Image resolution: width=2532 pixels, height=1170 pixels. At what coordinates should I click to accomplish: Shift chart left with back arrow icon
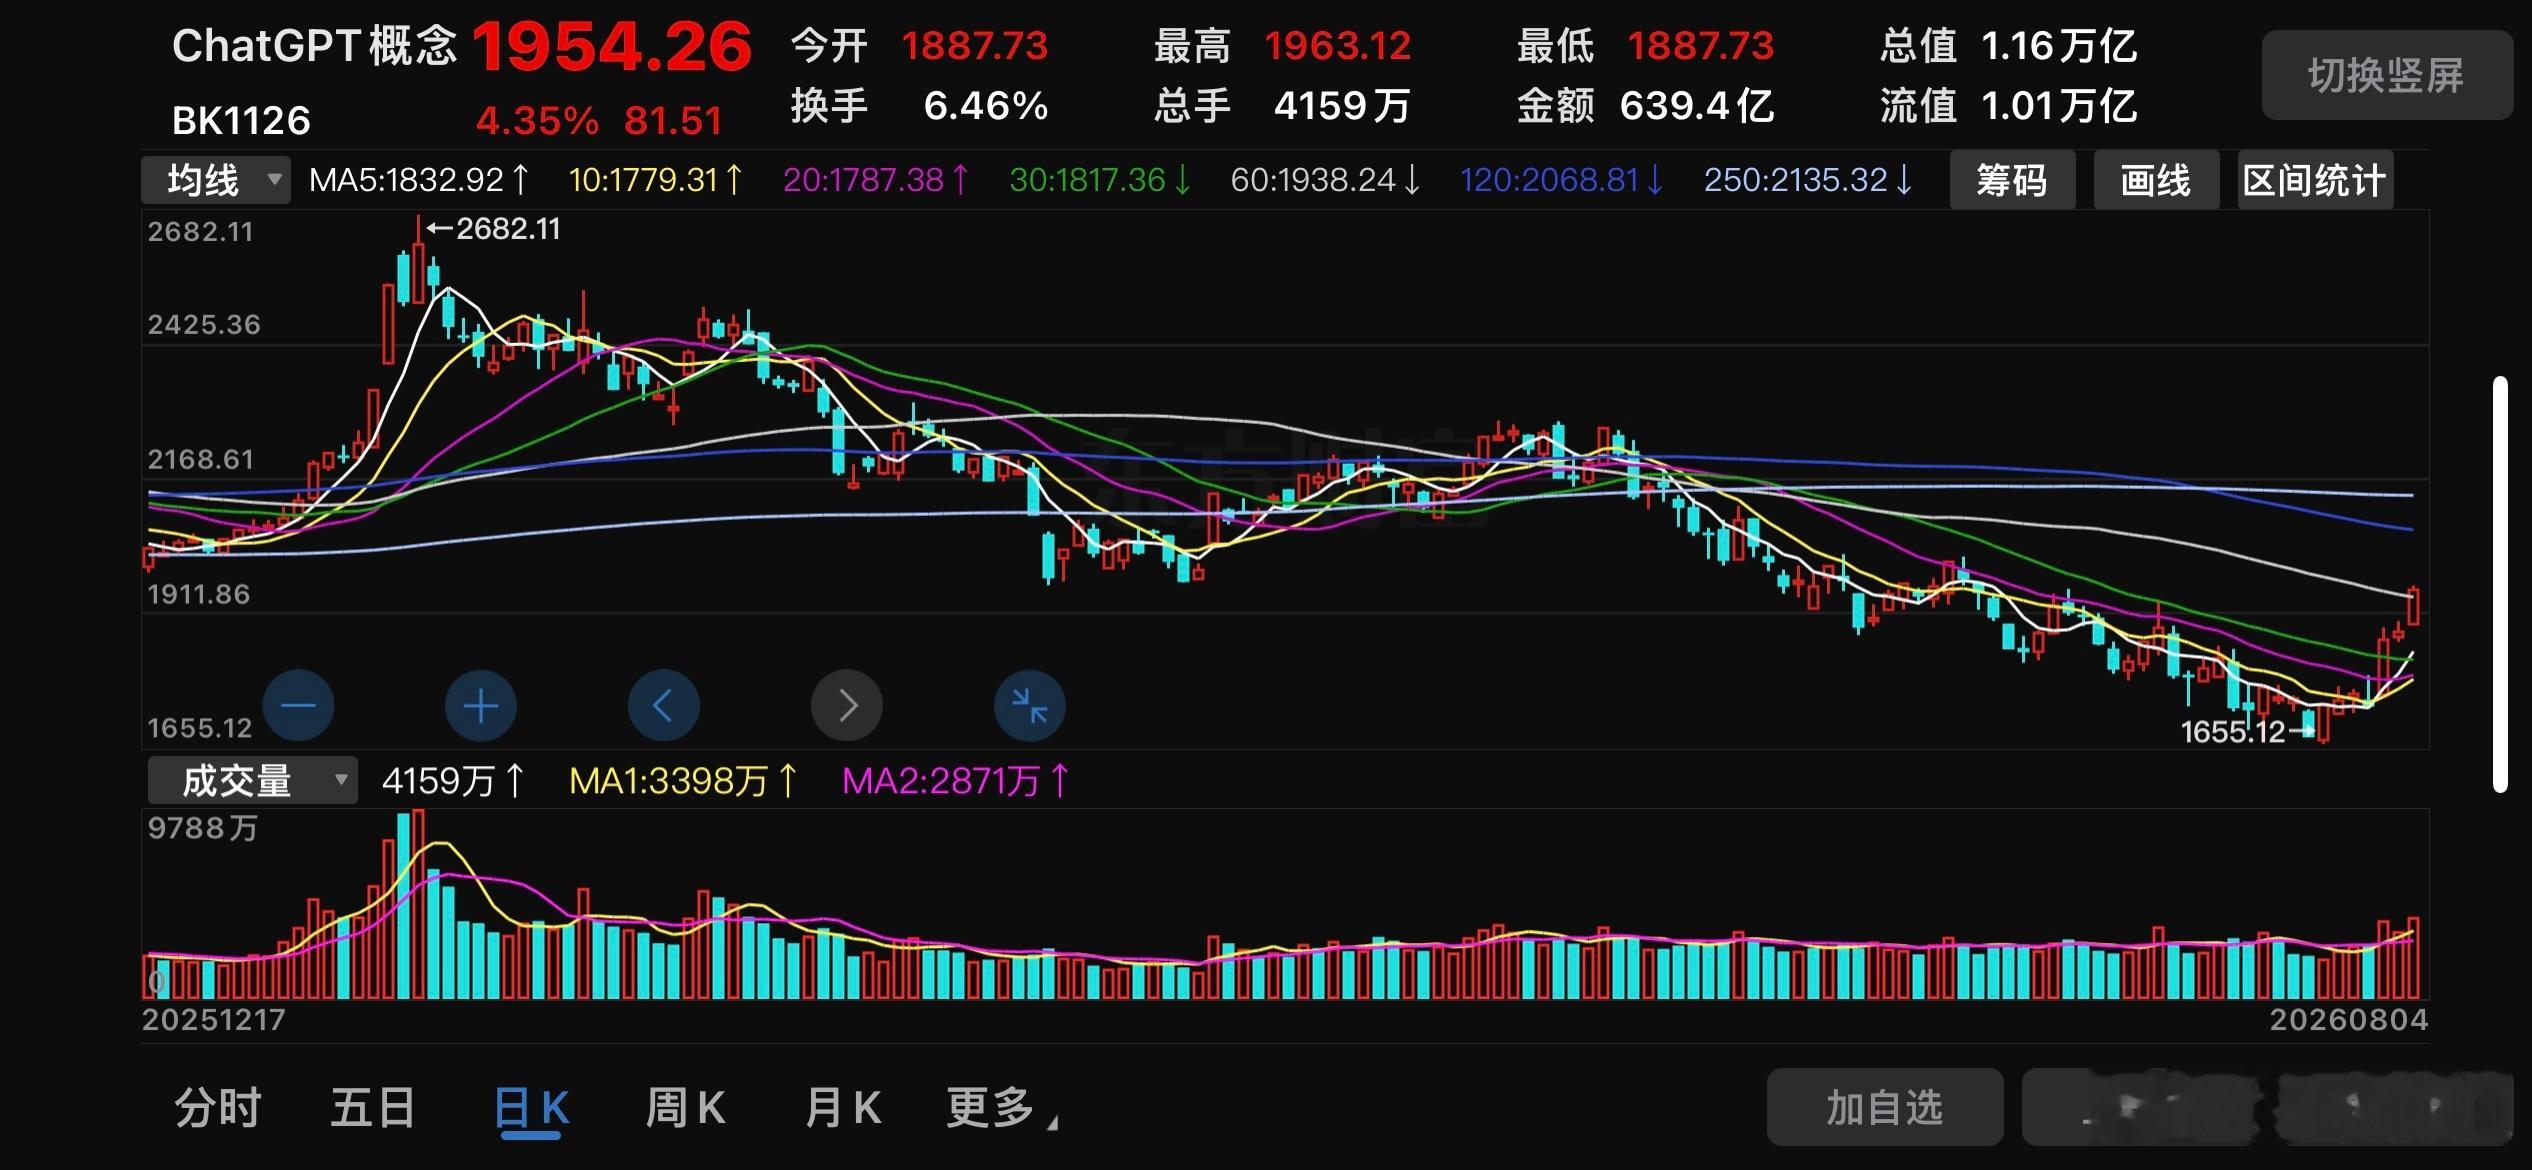pyautogui.click(x=664, y=705)
